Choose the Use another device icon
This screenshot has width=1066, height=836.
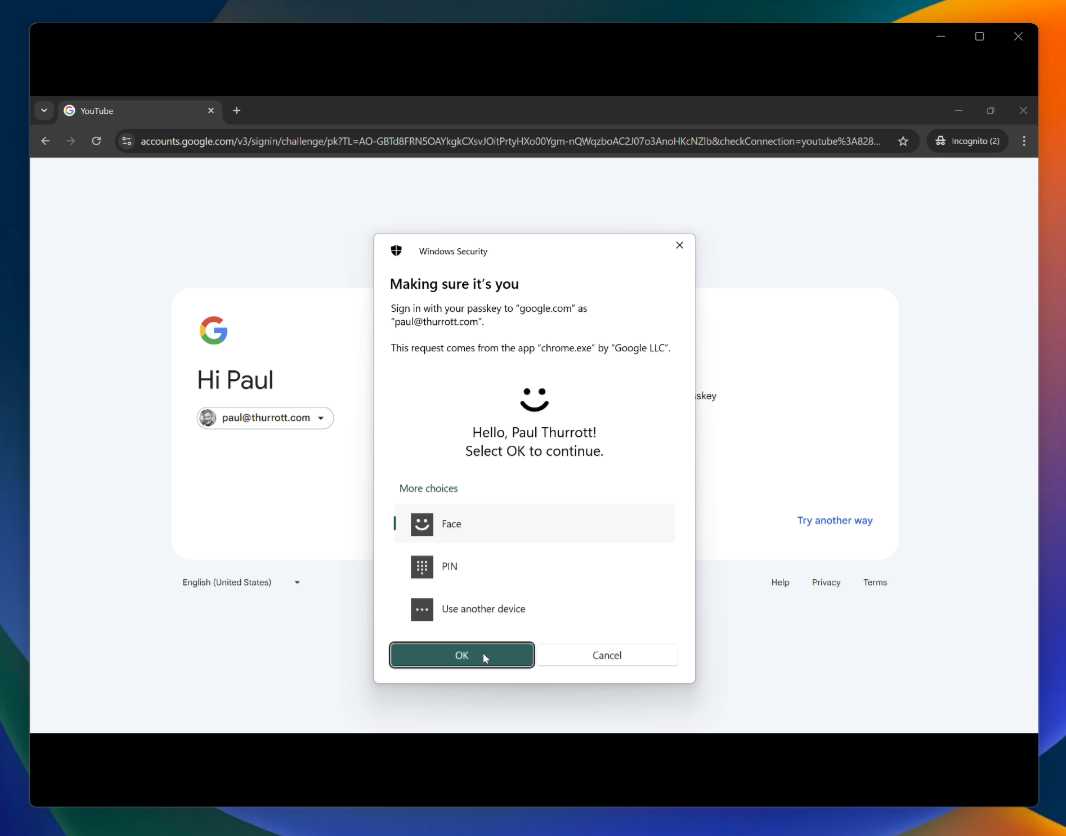coord(422,609)
